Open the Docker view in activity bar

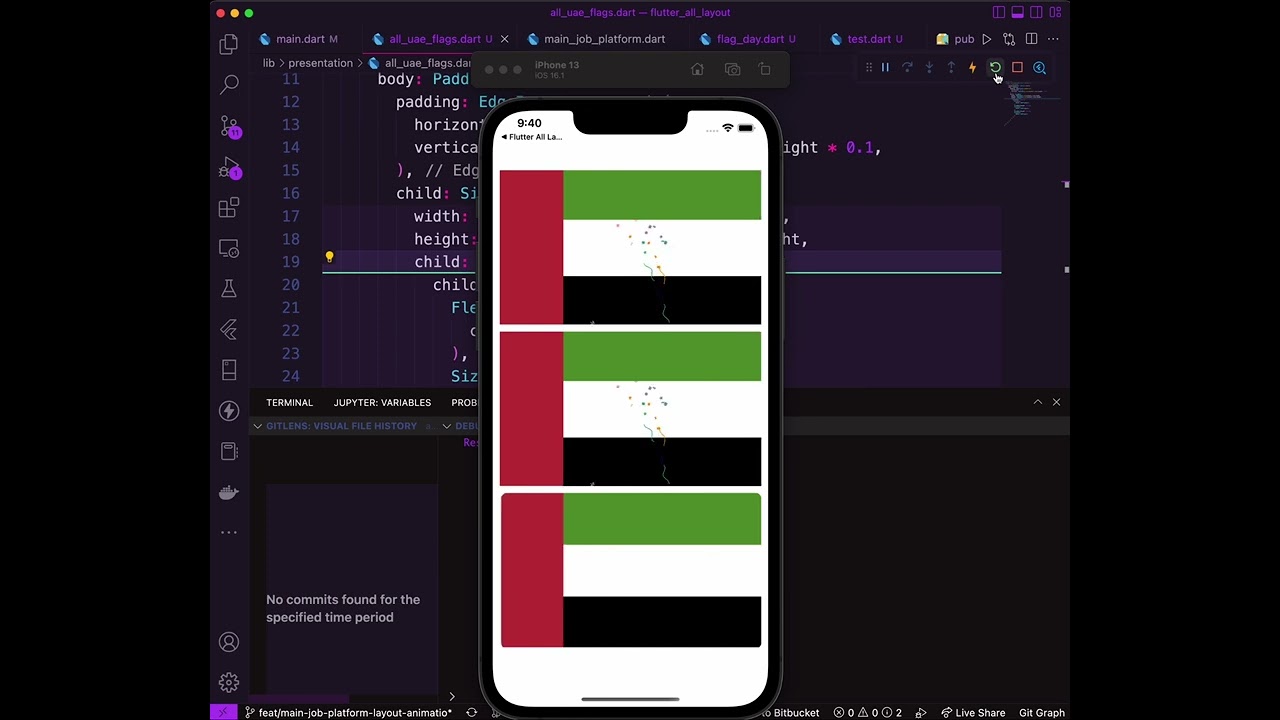229,492
